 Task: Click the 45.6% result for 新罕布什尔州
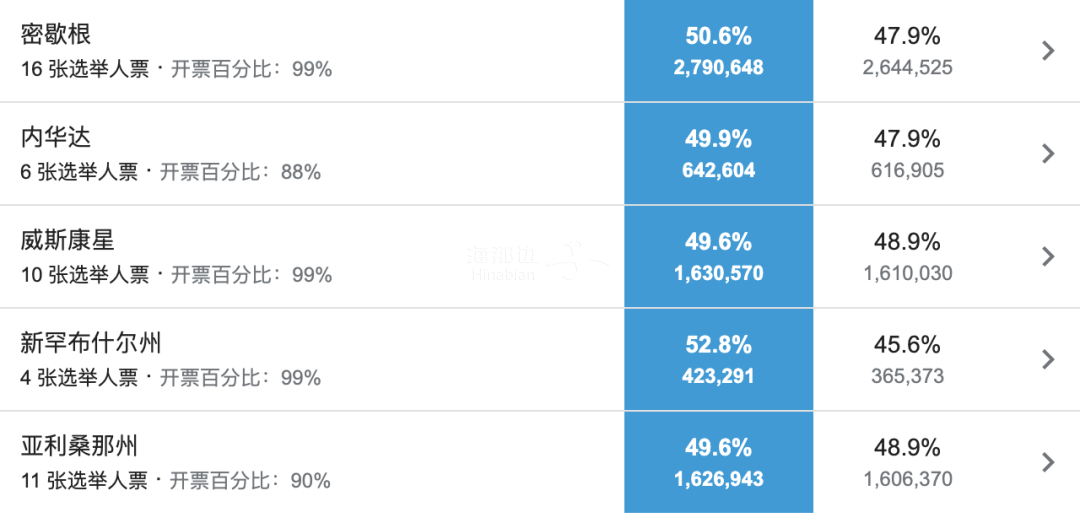point(907,345)
